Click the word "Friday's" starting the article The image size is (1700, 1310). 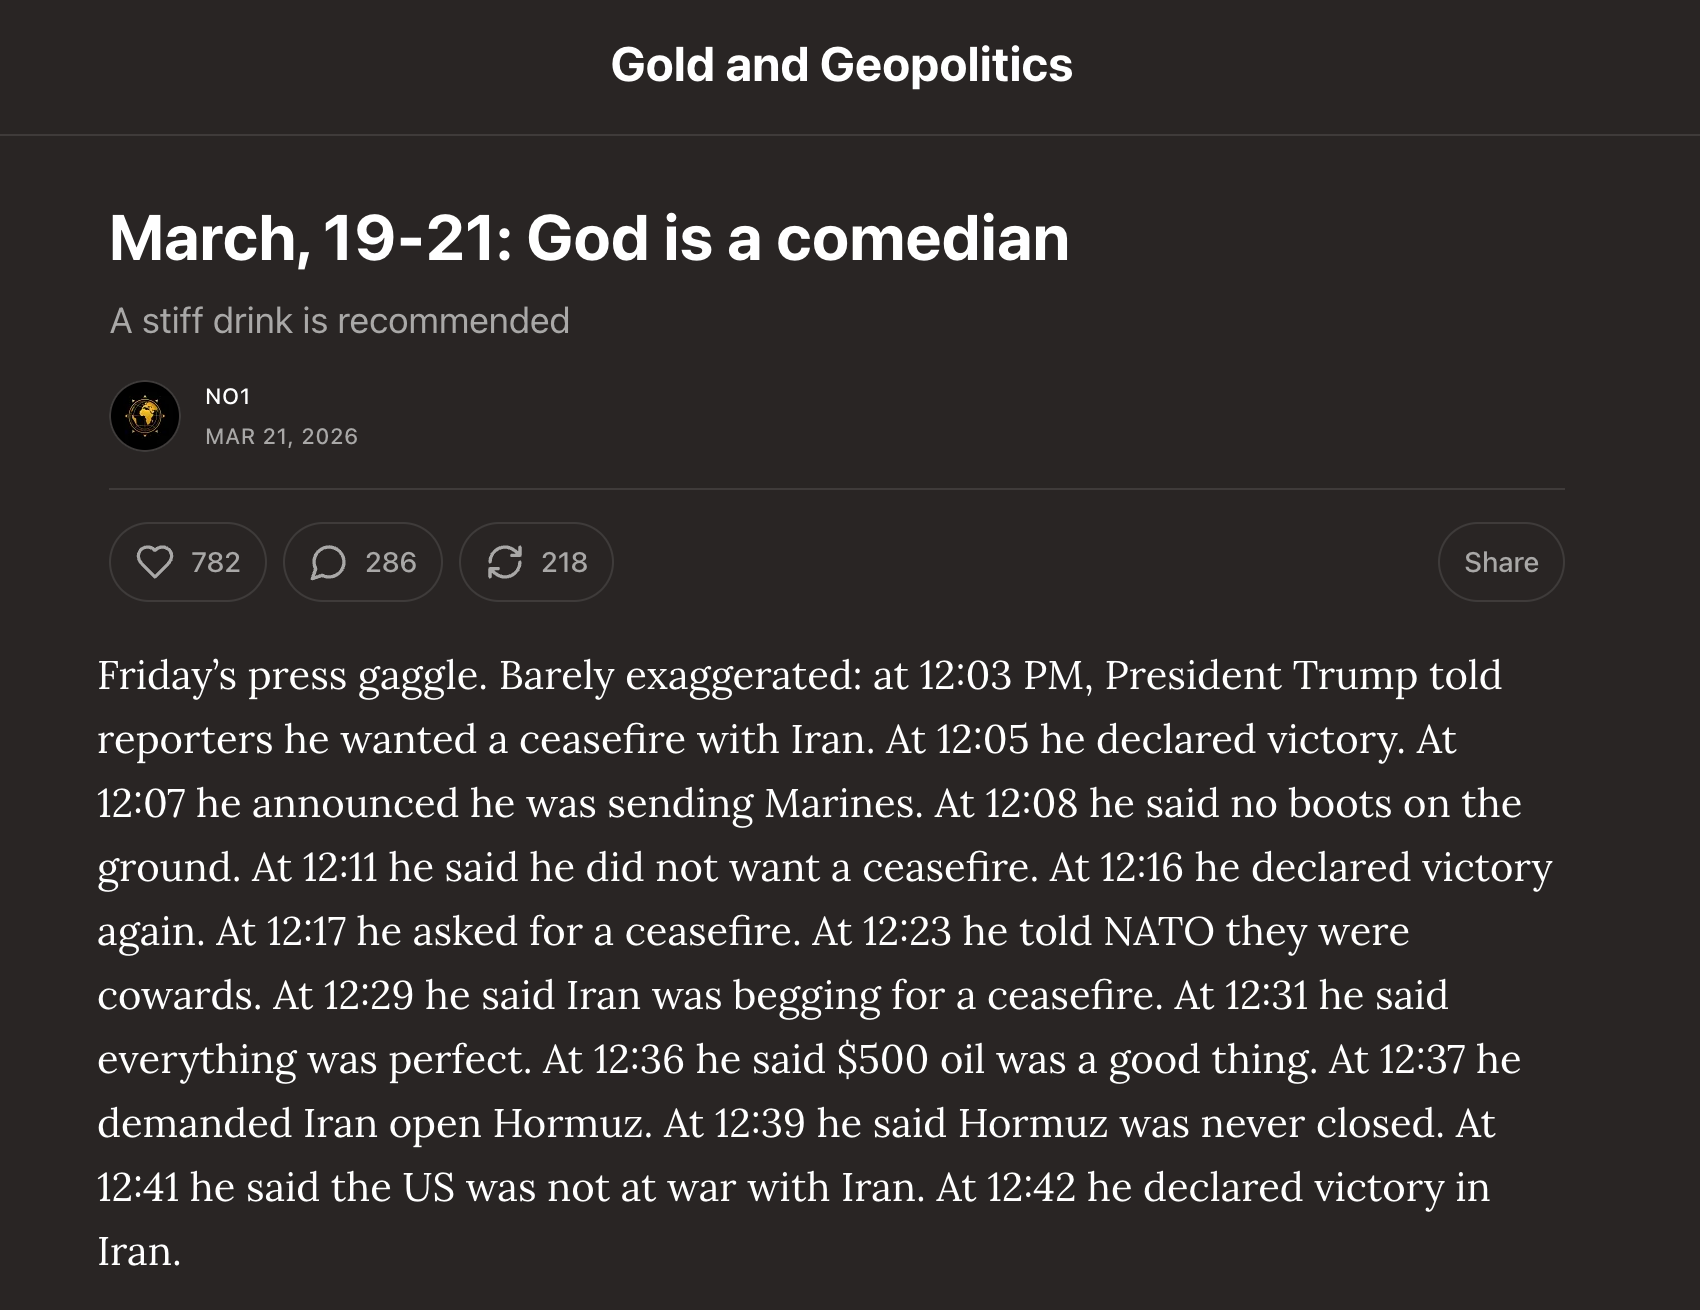click(x=167, y=676)
